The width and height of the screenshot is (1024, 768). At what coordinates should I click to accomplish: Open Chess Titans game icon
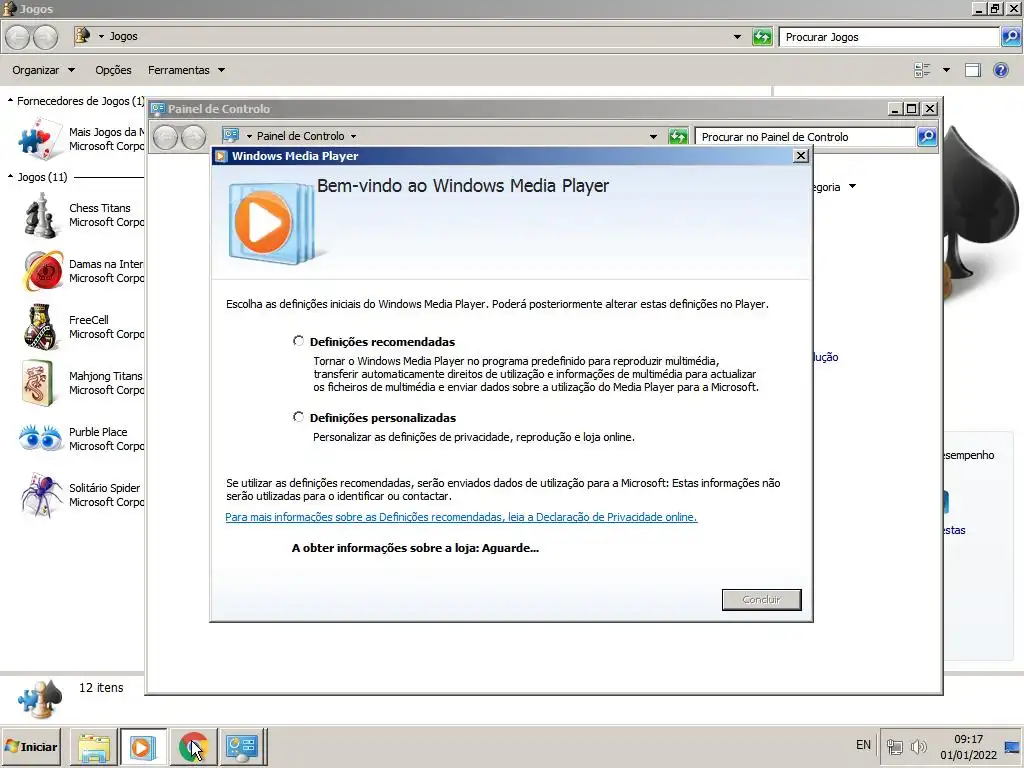[40, 215]
